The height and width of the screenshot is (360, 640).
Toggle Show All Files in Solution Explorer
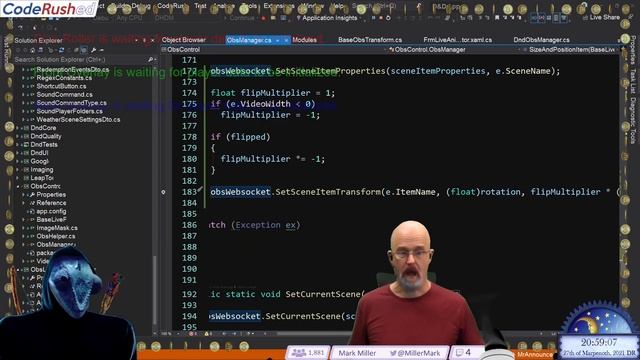[x=83, y=50]
